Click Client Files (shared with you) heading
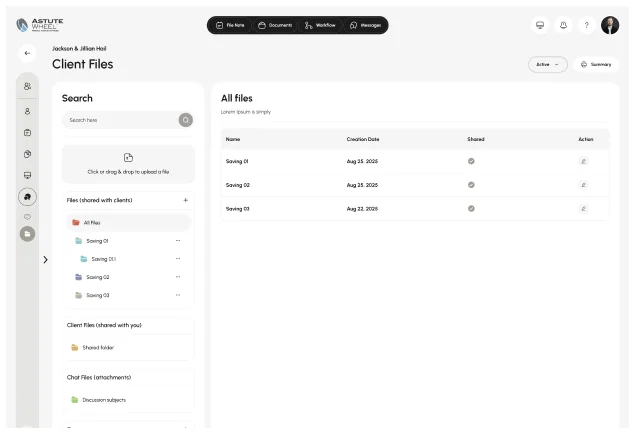Viewport: 635px width, 434px height. 104,325
